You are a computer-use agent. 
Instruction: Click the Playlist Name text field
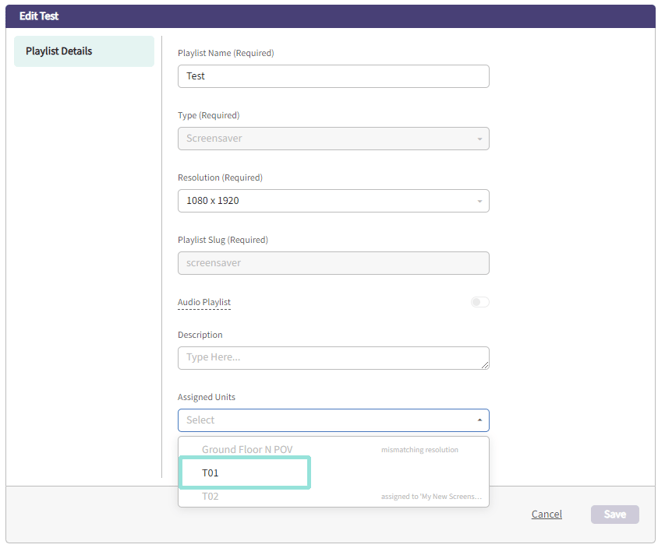333,76
